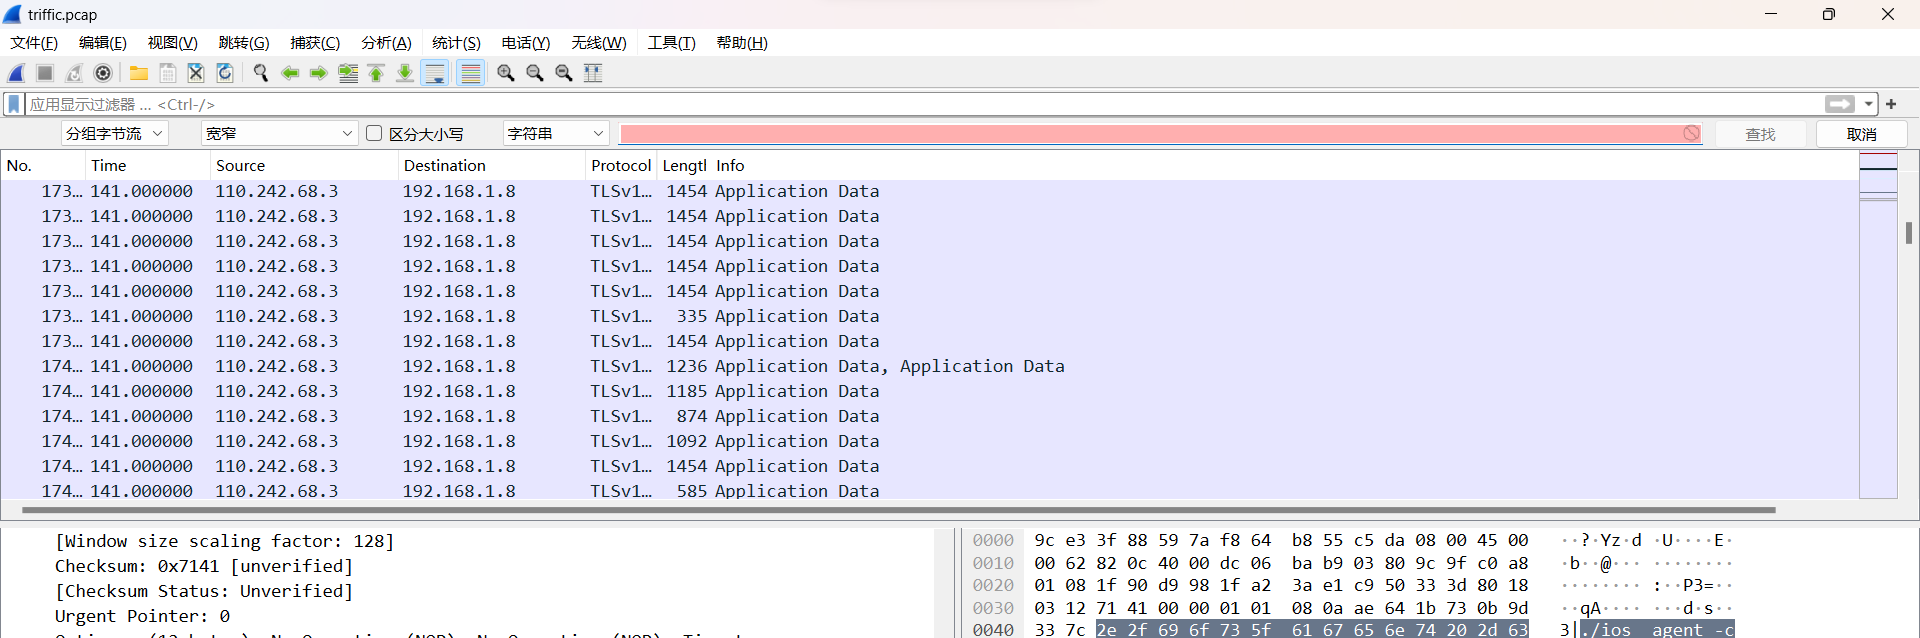Open the 工具(T) menu
This screenshot has width=1920, height=638.
pos(671,43)
